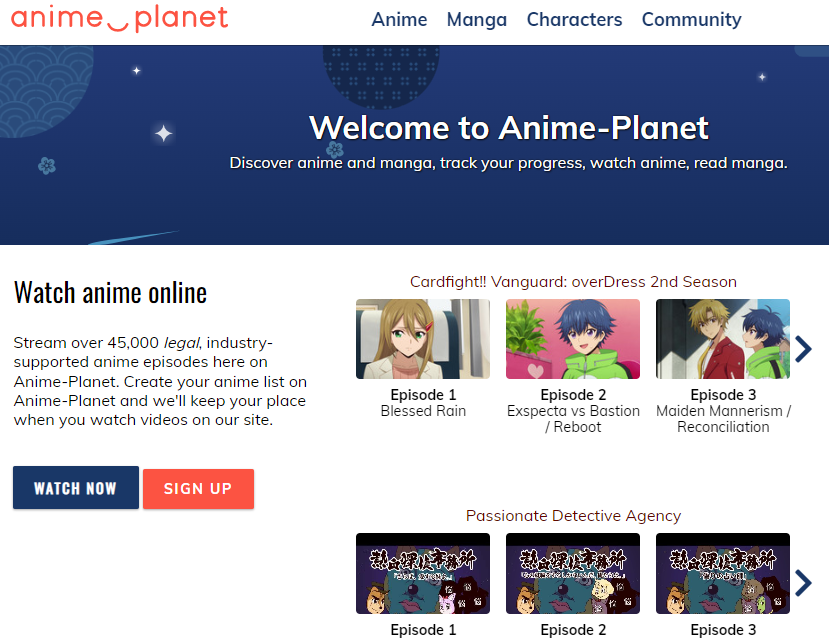Open the Anime menu
This screenshot has height=642, width=829.
[399, 20]
